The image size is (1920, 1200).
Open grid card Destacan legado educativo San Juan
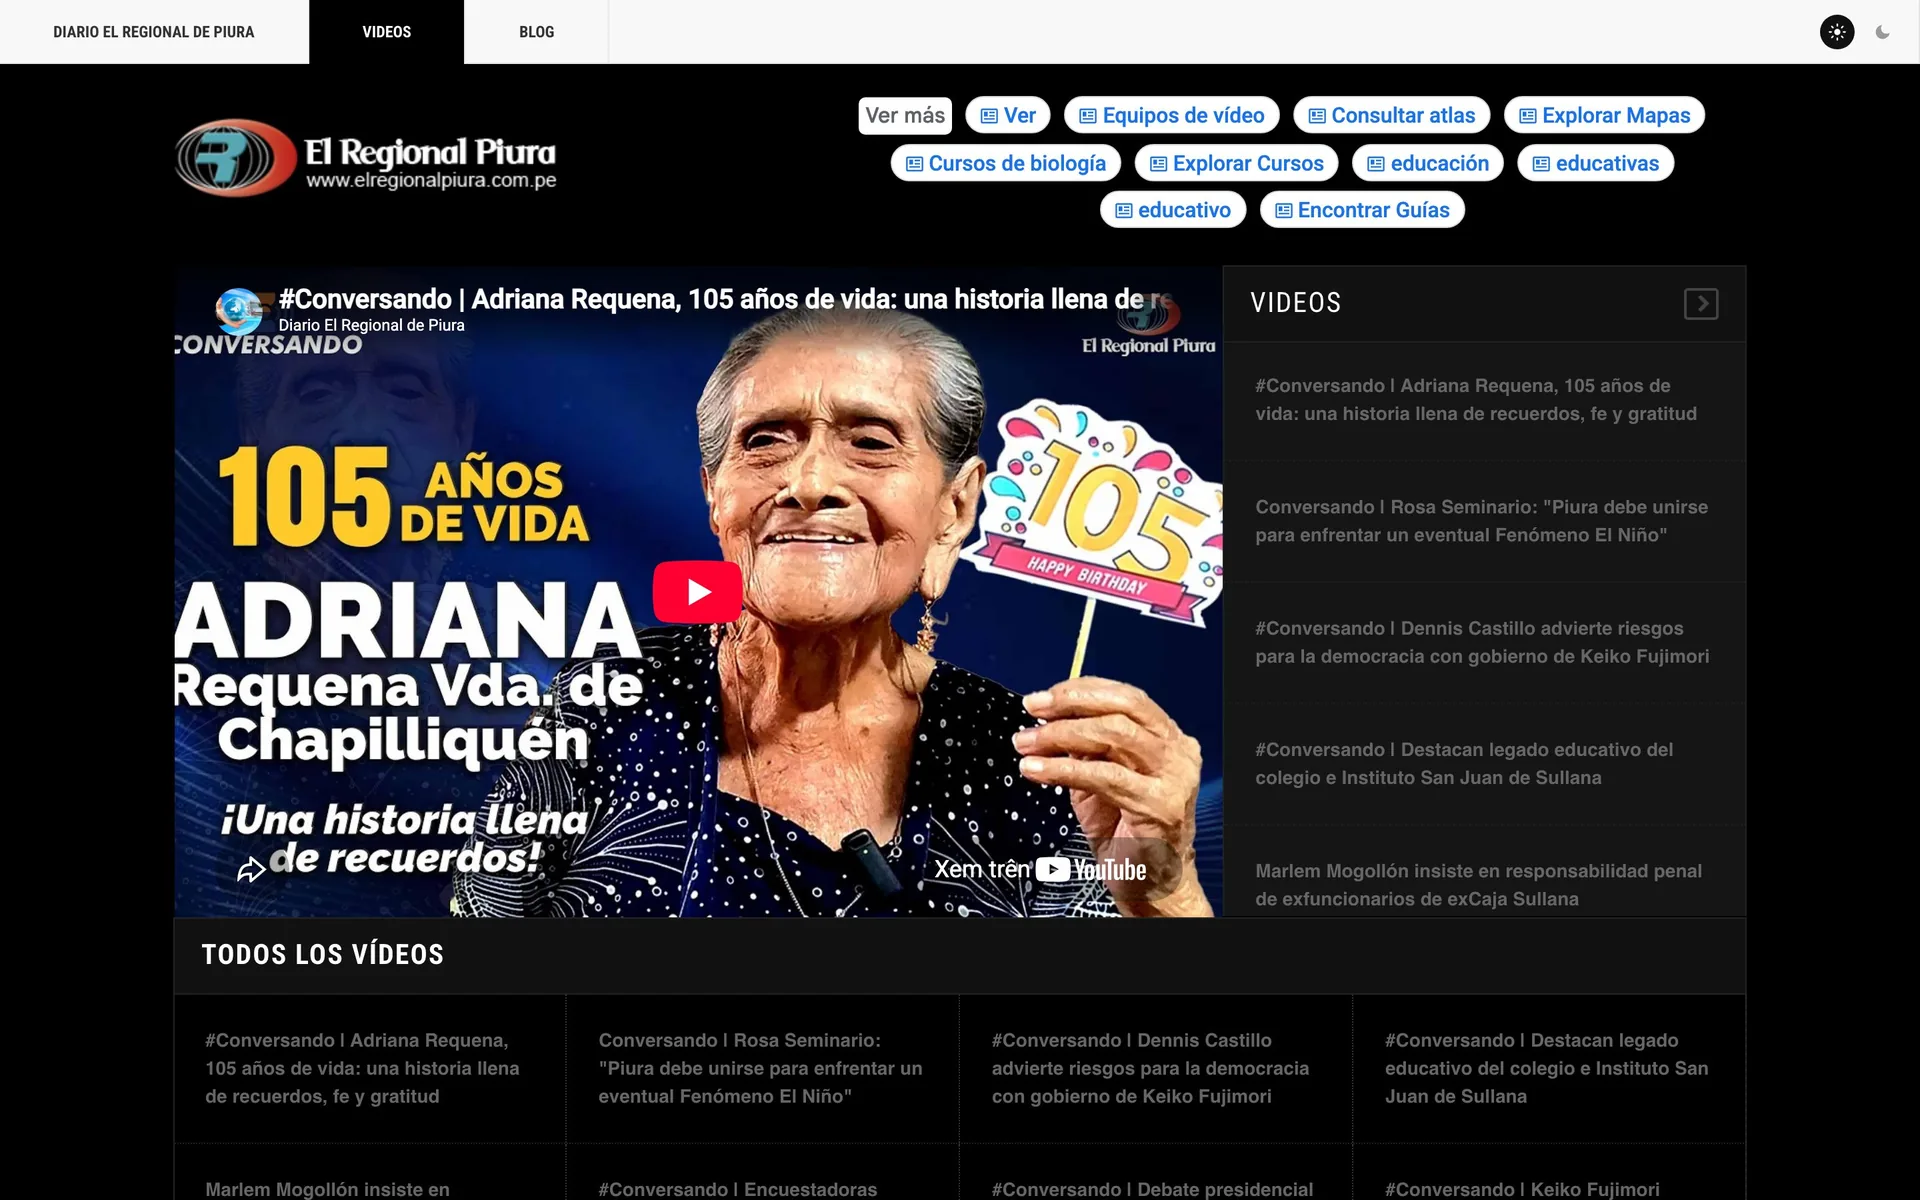coord(1549,1068)
